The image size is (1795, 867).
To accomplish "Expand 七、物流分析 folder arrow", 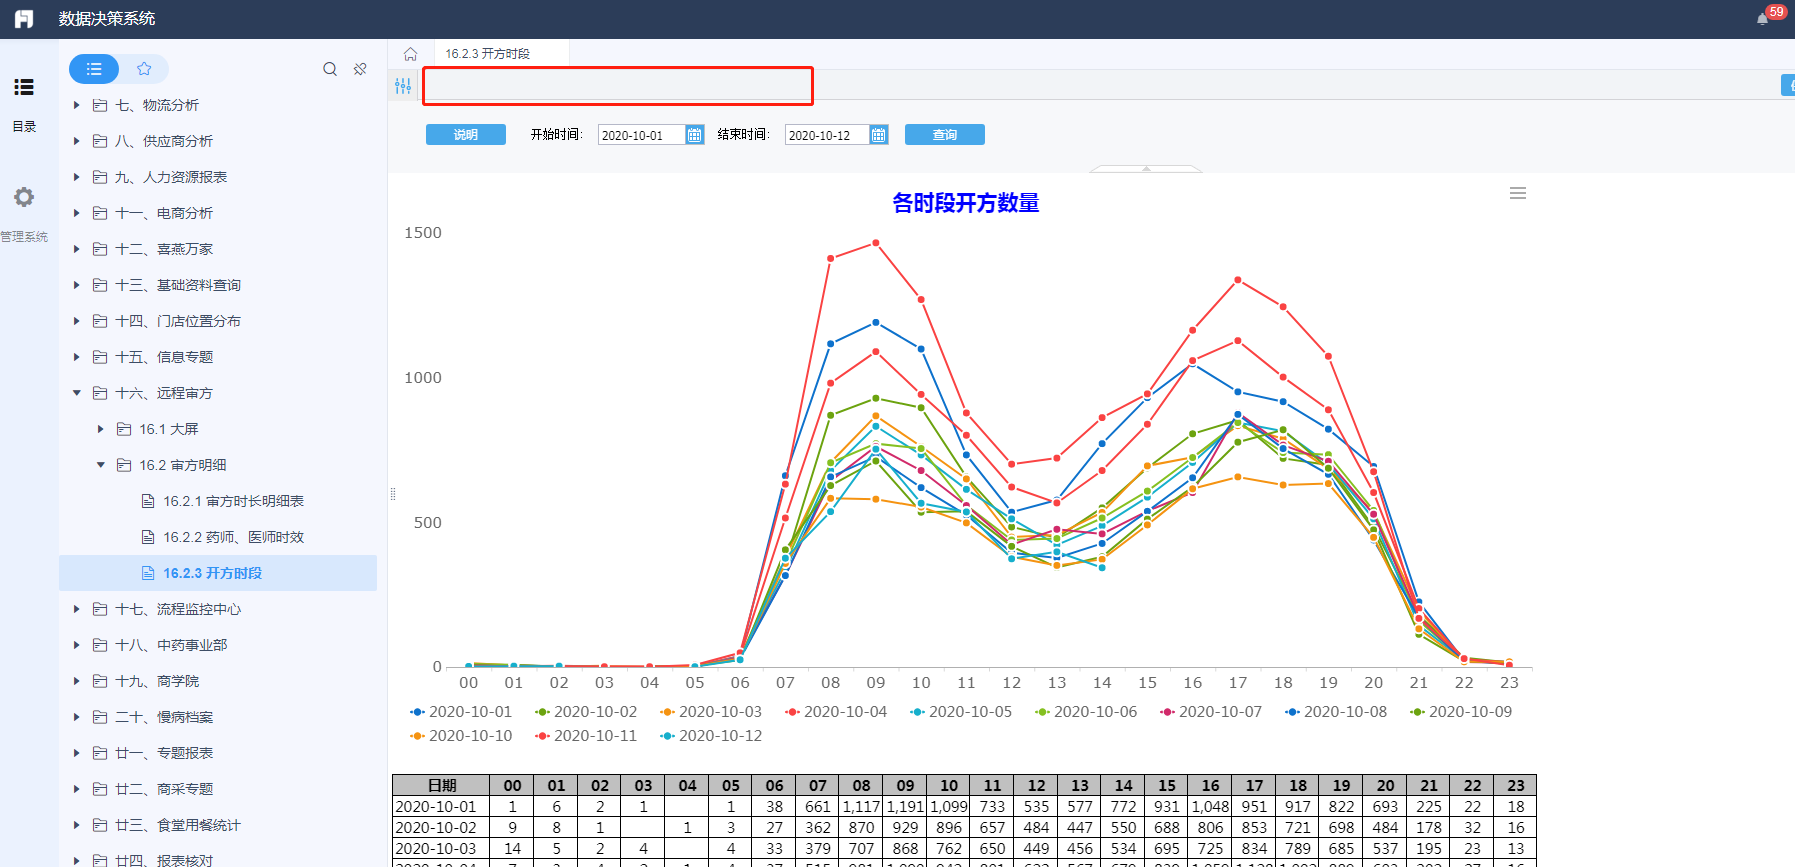I will point(77,105).
